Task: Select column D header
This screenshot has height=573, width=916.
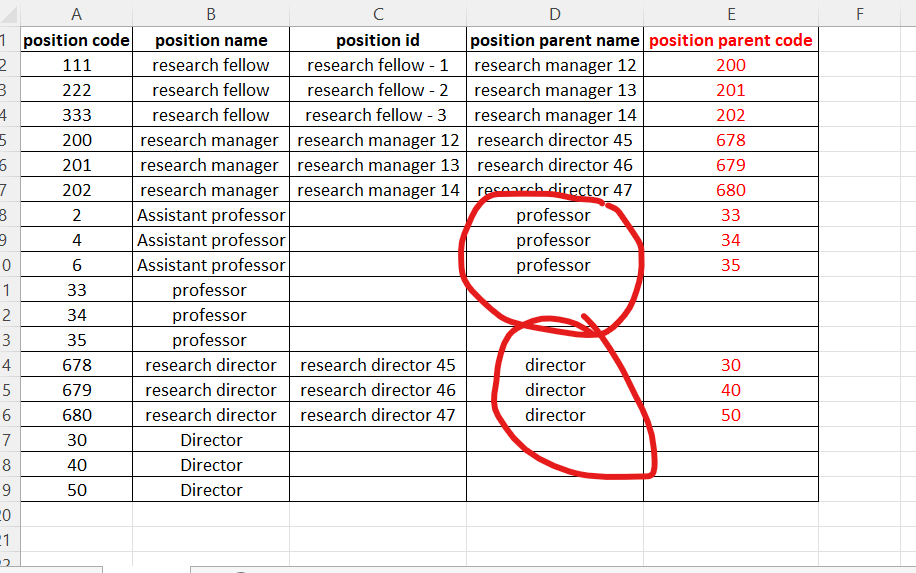Action: (x=554, y=13)
